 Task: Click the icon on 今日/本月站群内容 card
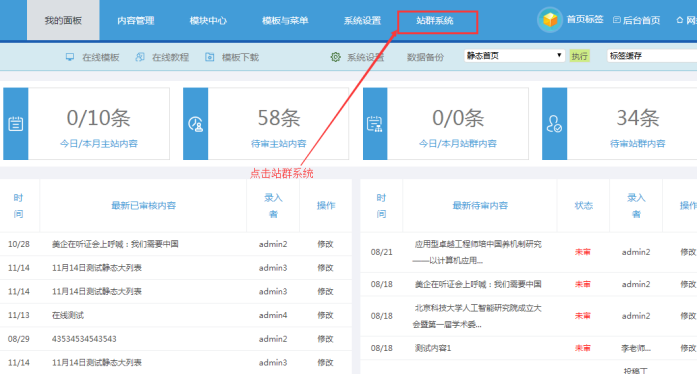[375, 124]
